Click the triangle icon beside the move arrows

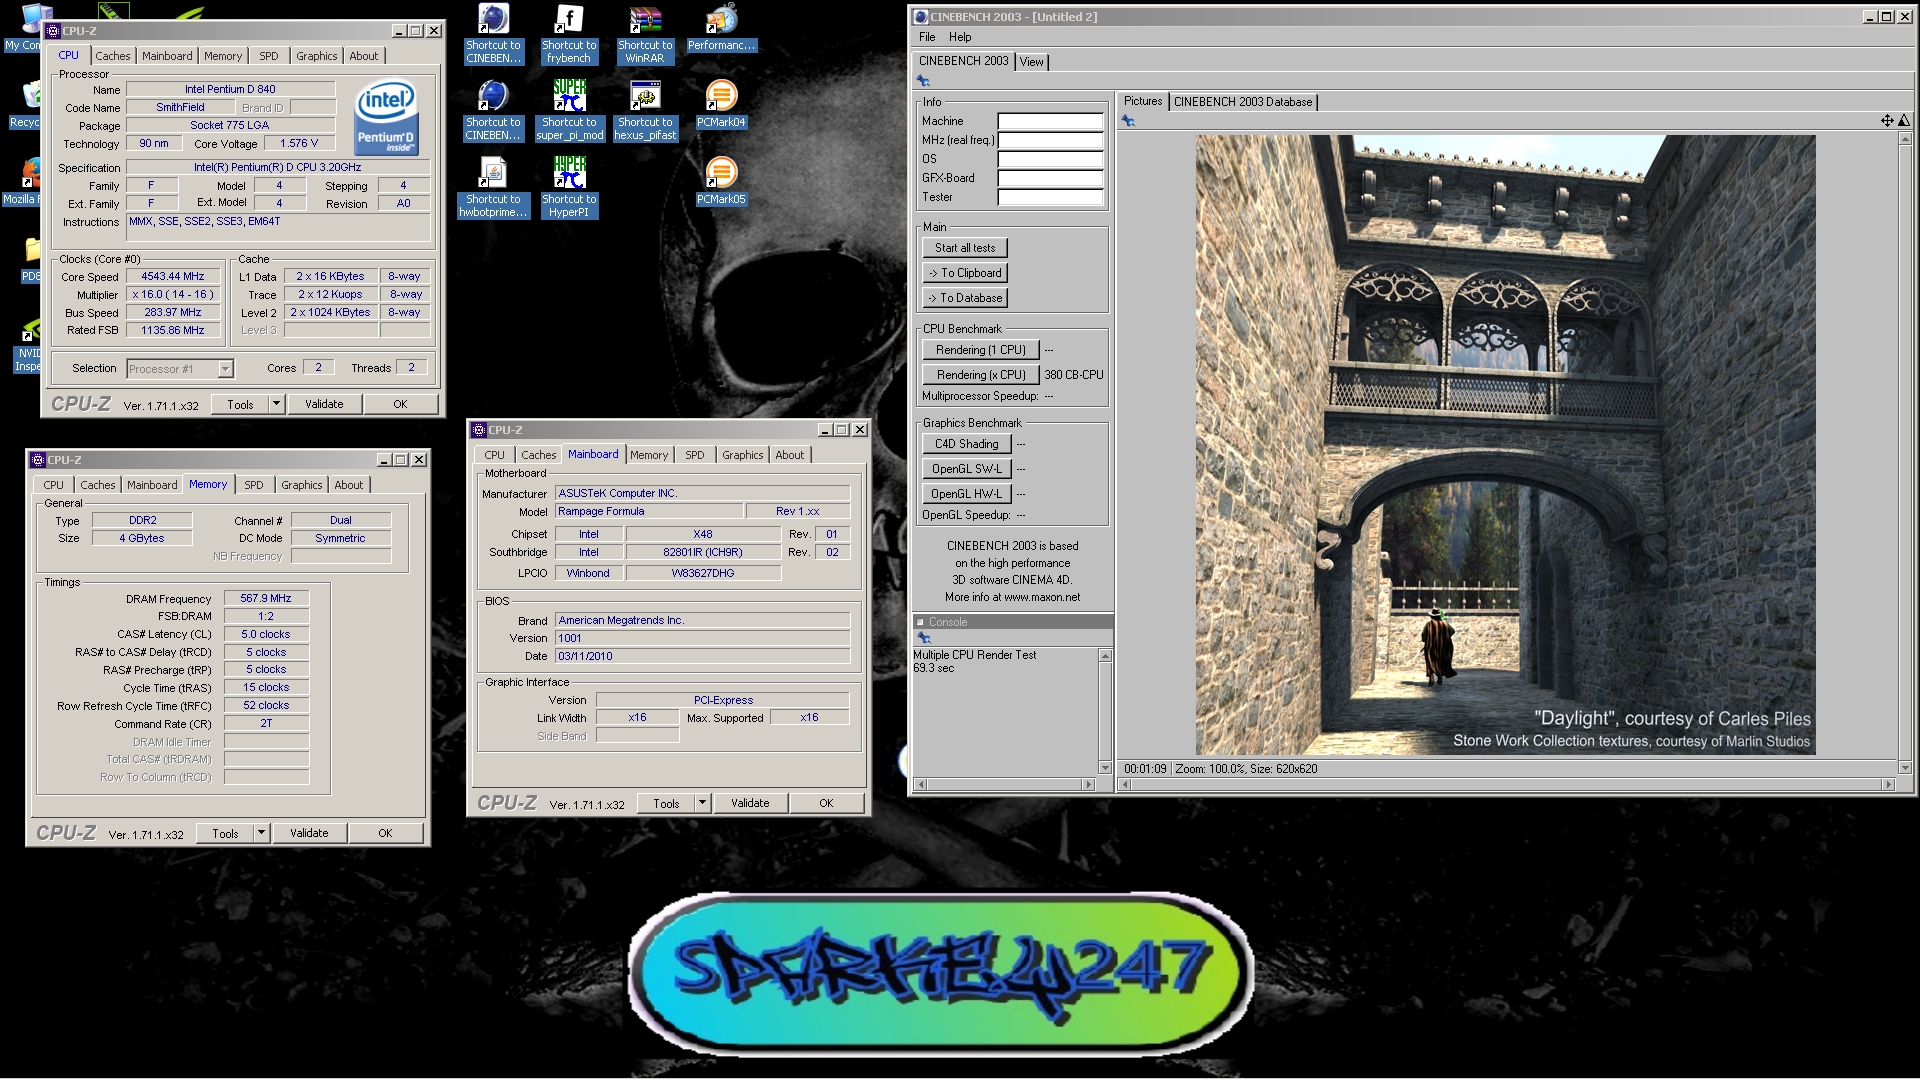click(1903, 121)
